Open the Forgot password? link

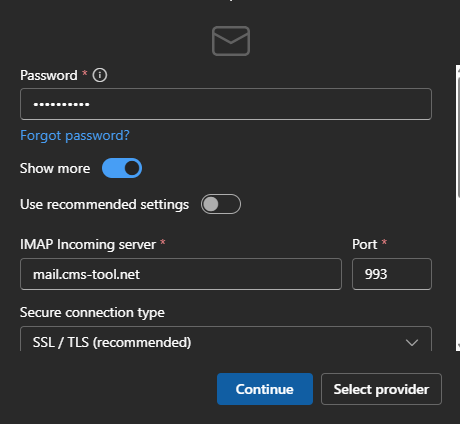click(x=75, y=136)
